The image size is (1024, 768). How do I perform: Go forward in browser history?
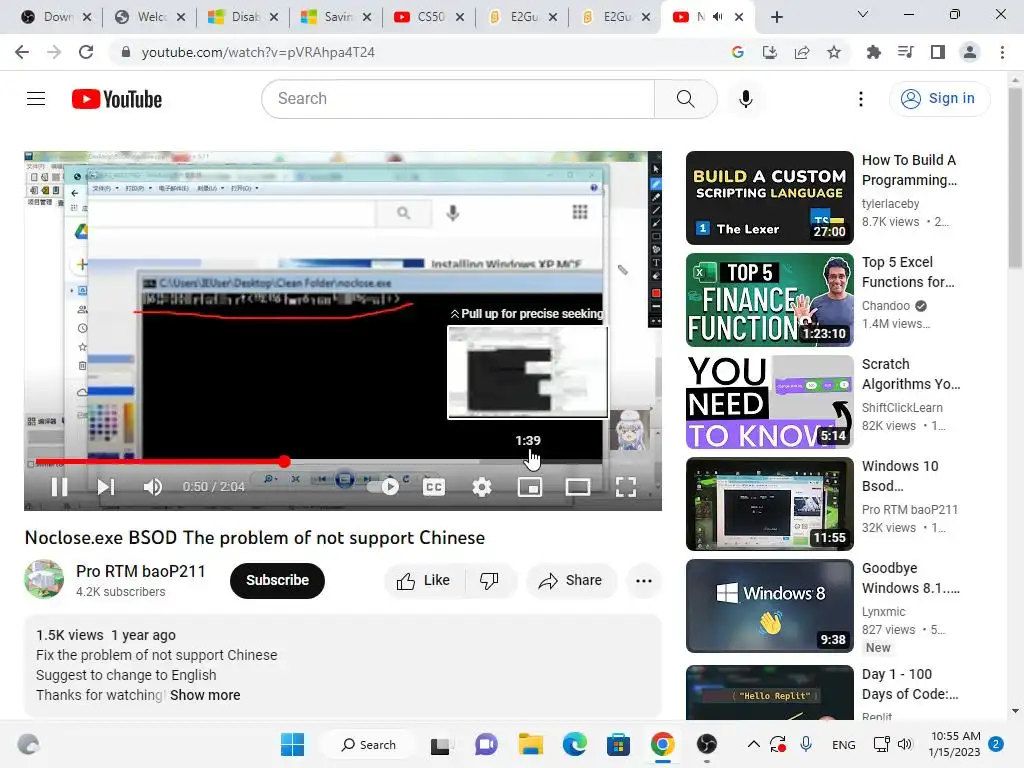coord(54,52)
